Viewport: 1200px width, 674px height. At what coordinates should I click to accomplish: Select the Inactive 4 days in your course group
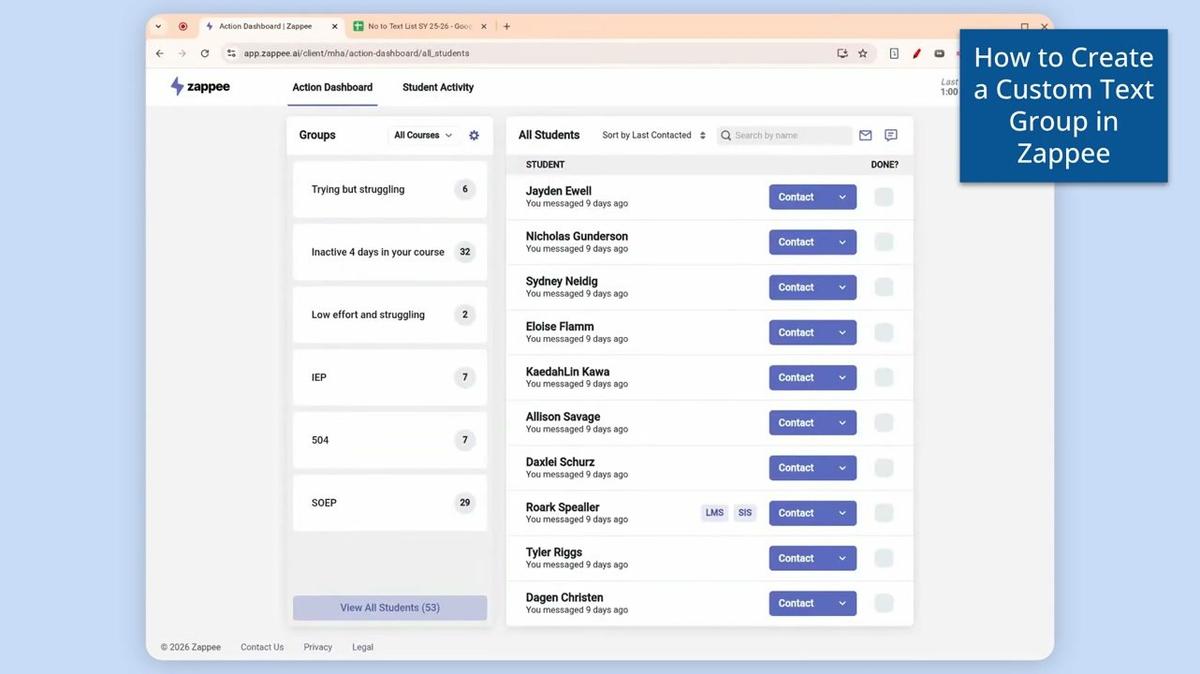coord(390,252)
